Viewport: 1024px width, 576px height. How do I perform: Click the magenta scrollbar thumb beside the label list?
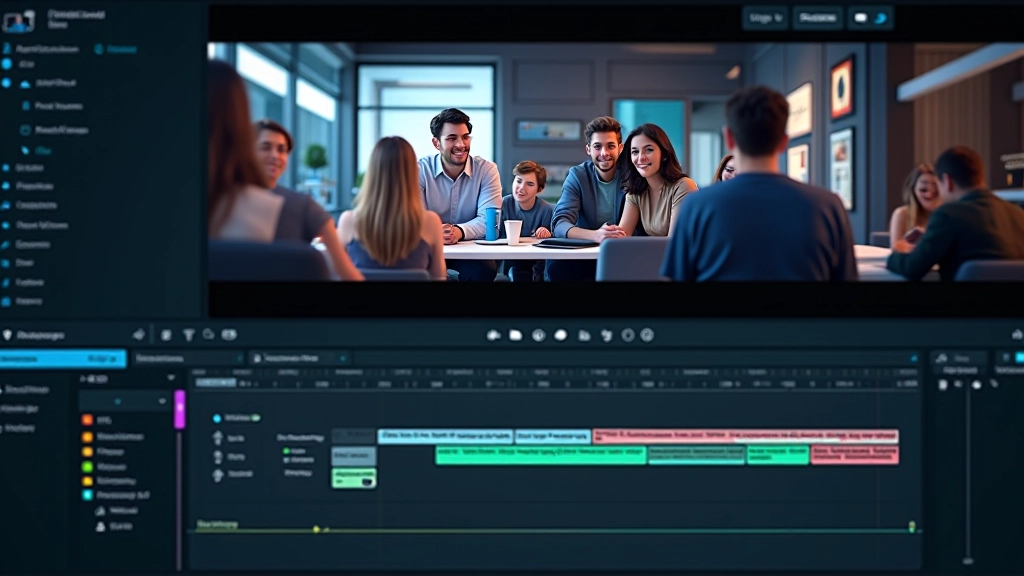click(180, 409)
